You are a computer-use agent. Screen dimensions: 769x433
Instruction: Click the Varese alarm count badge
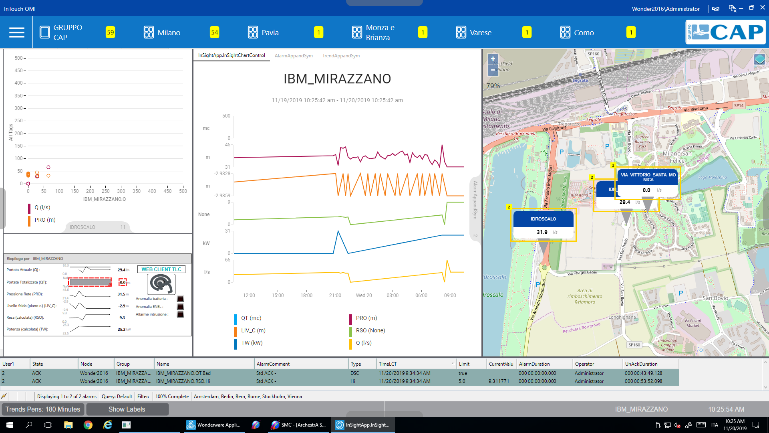pyautogui.click(x=527, y=32)
